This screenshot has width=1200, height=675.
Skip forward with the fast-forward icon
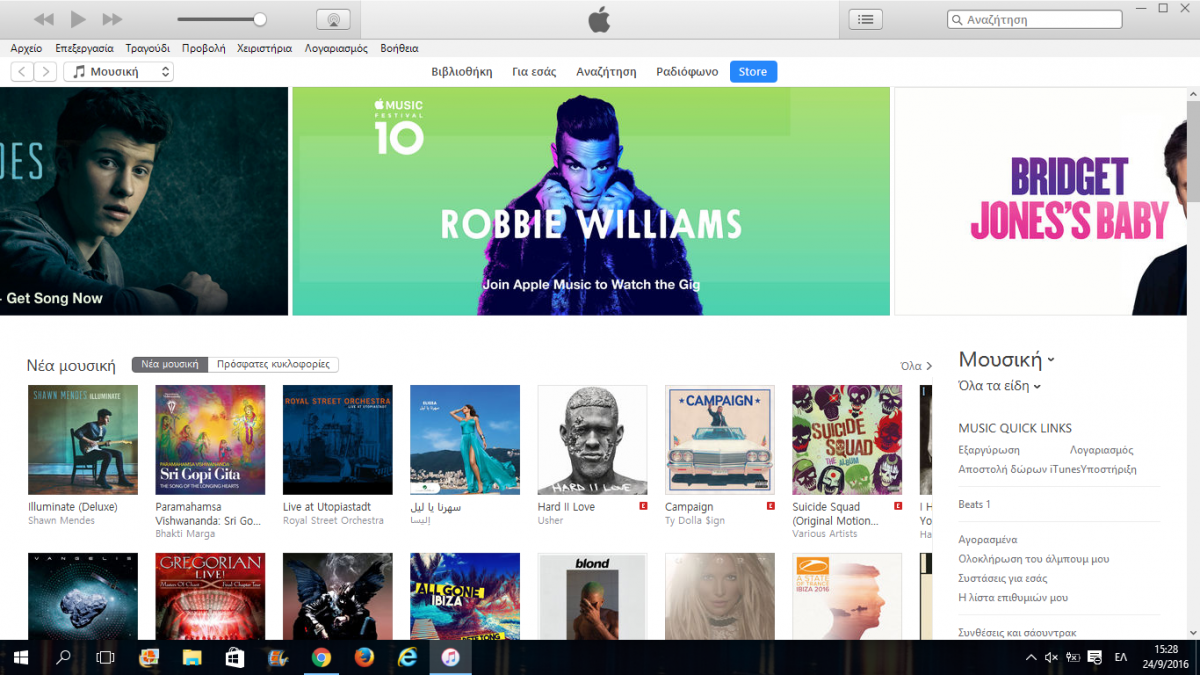coord(113,19)
